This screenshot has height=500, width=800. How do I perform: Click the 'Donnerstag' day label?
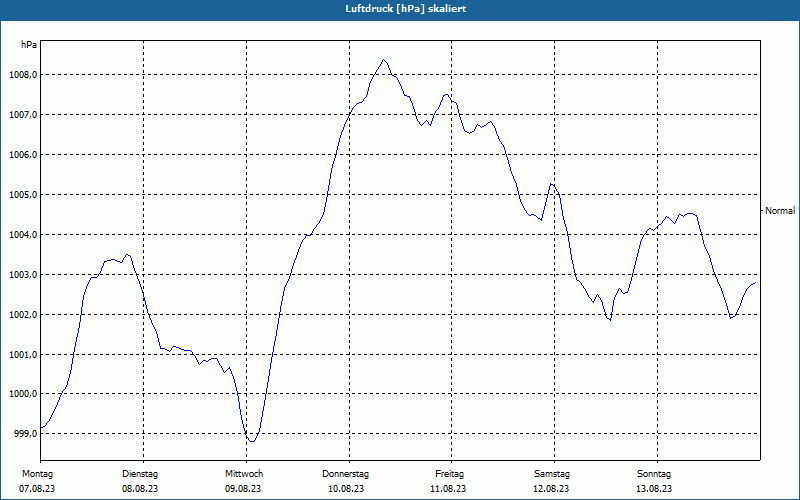(x=345, y=474)
